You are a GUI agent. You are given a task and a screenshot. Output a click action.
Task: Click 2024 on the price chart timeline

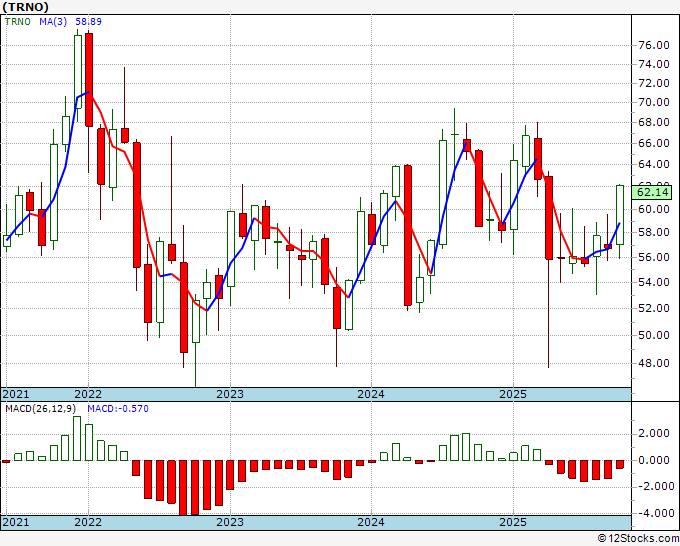coord(371,394)
